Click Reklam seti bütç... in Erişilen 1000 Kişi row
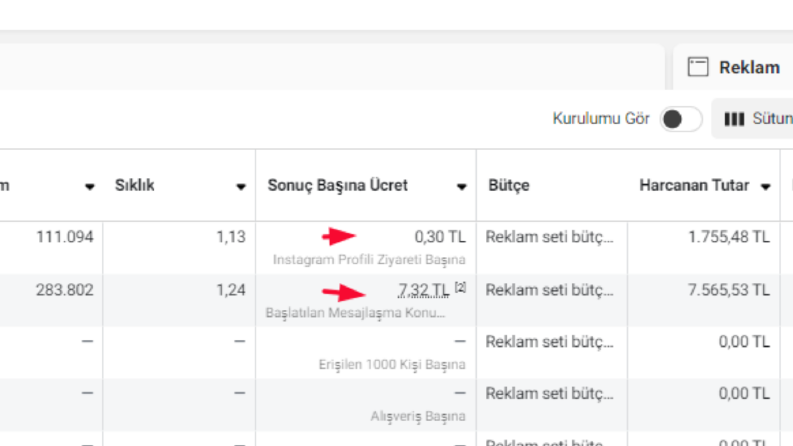Image resolution: width=793 pixels, height=446 pixels. click(549, 342)
